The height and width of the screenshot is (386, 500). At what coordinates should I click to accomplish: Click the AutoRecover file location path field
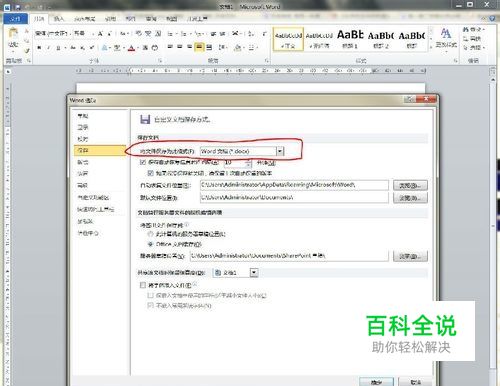(294, 185)
